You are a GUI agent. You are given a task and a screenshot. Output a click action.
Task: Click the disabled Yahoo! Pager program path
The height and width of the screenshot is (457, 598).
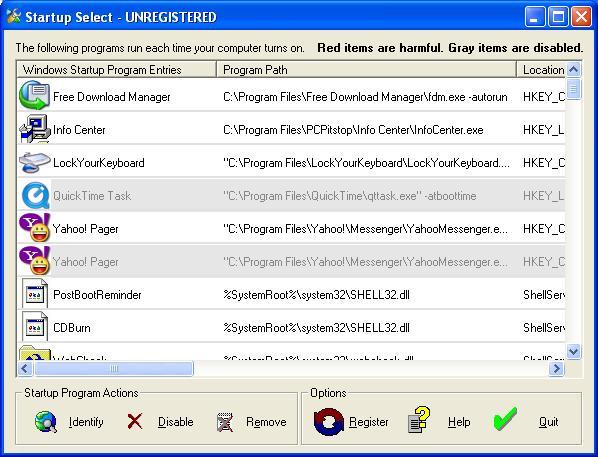365,262
